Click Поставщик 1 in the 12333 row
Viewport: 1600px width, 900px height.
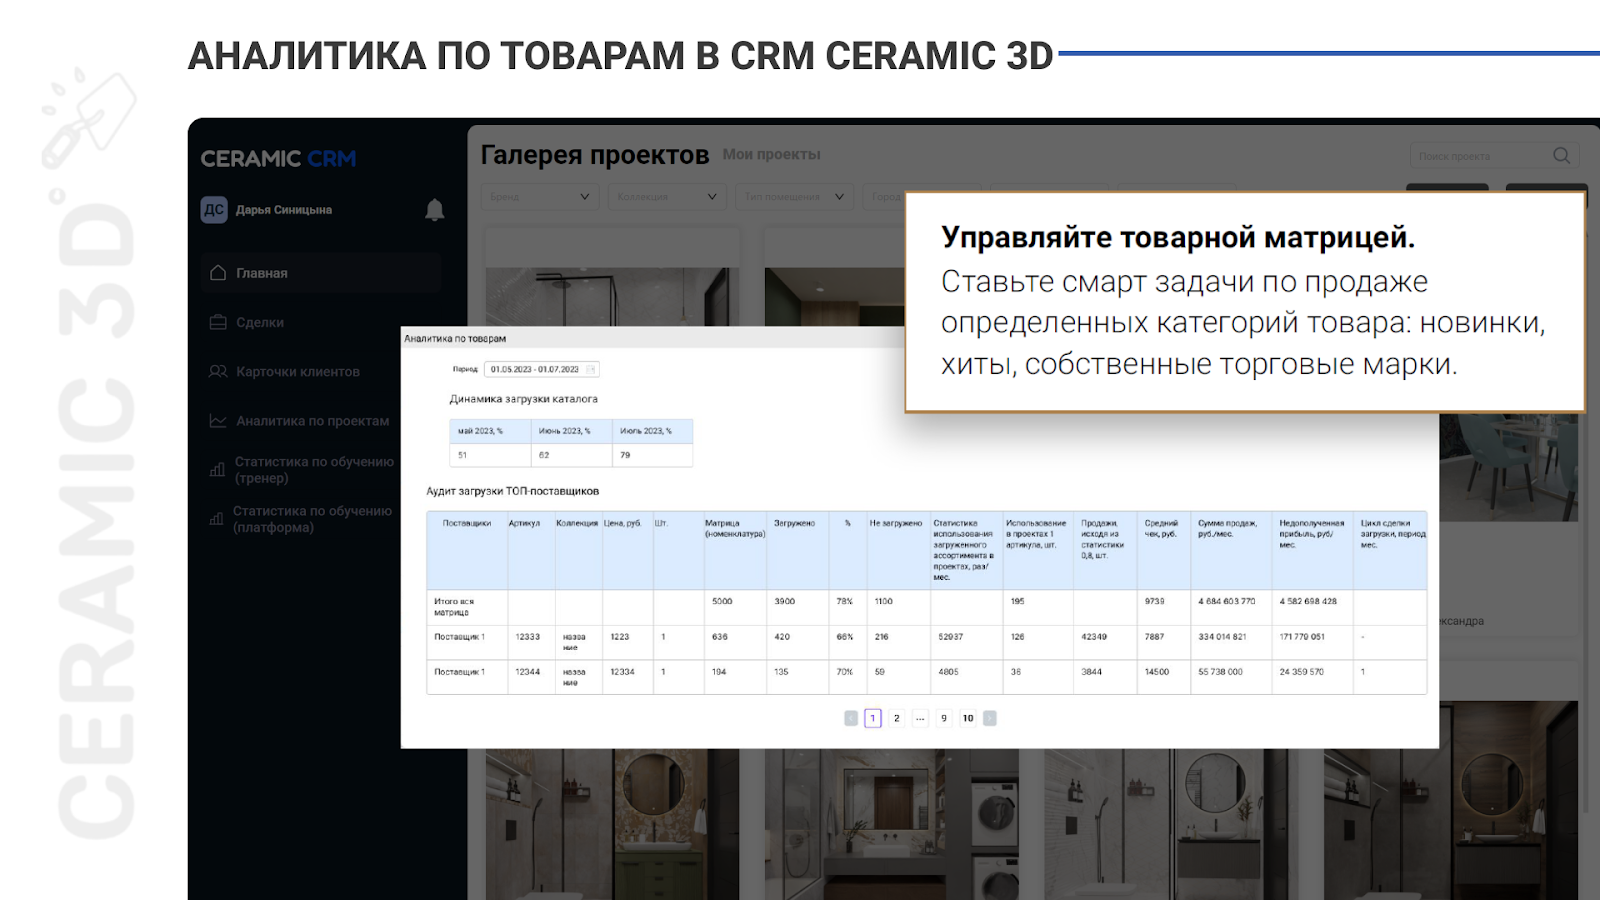pyautogui.click(x=459, y=636)
